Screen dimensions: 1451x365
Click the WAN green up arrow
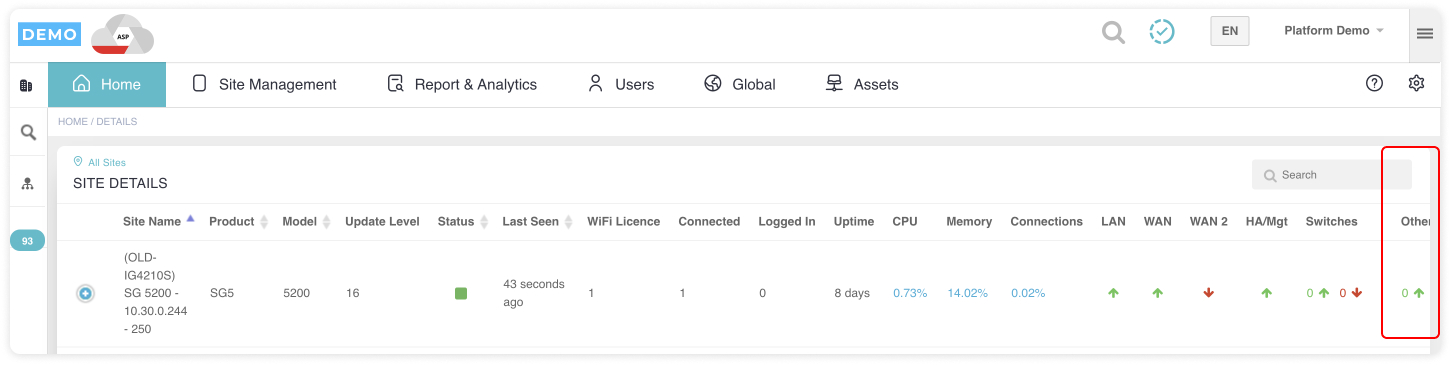pos(1158,293)
